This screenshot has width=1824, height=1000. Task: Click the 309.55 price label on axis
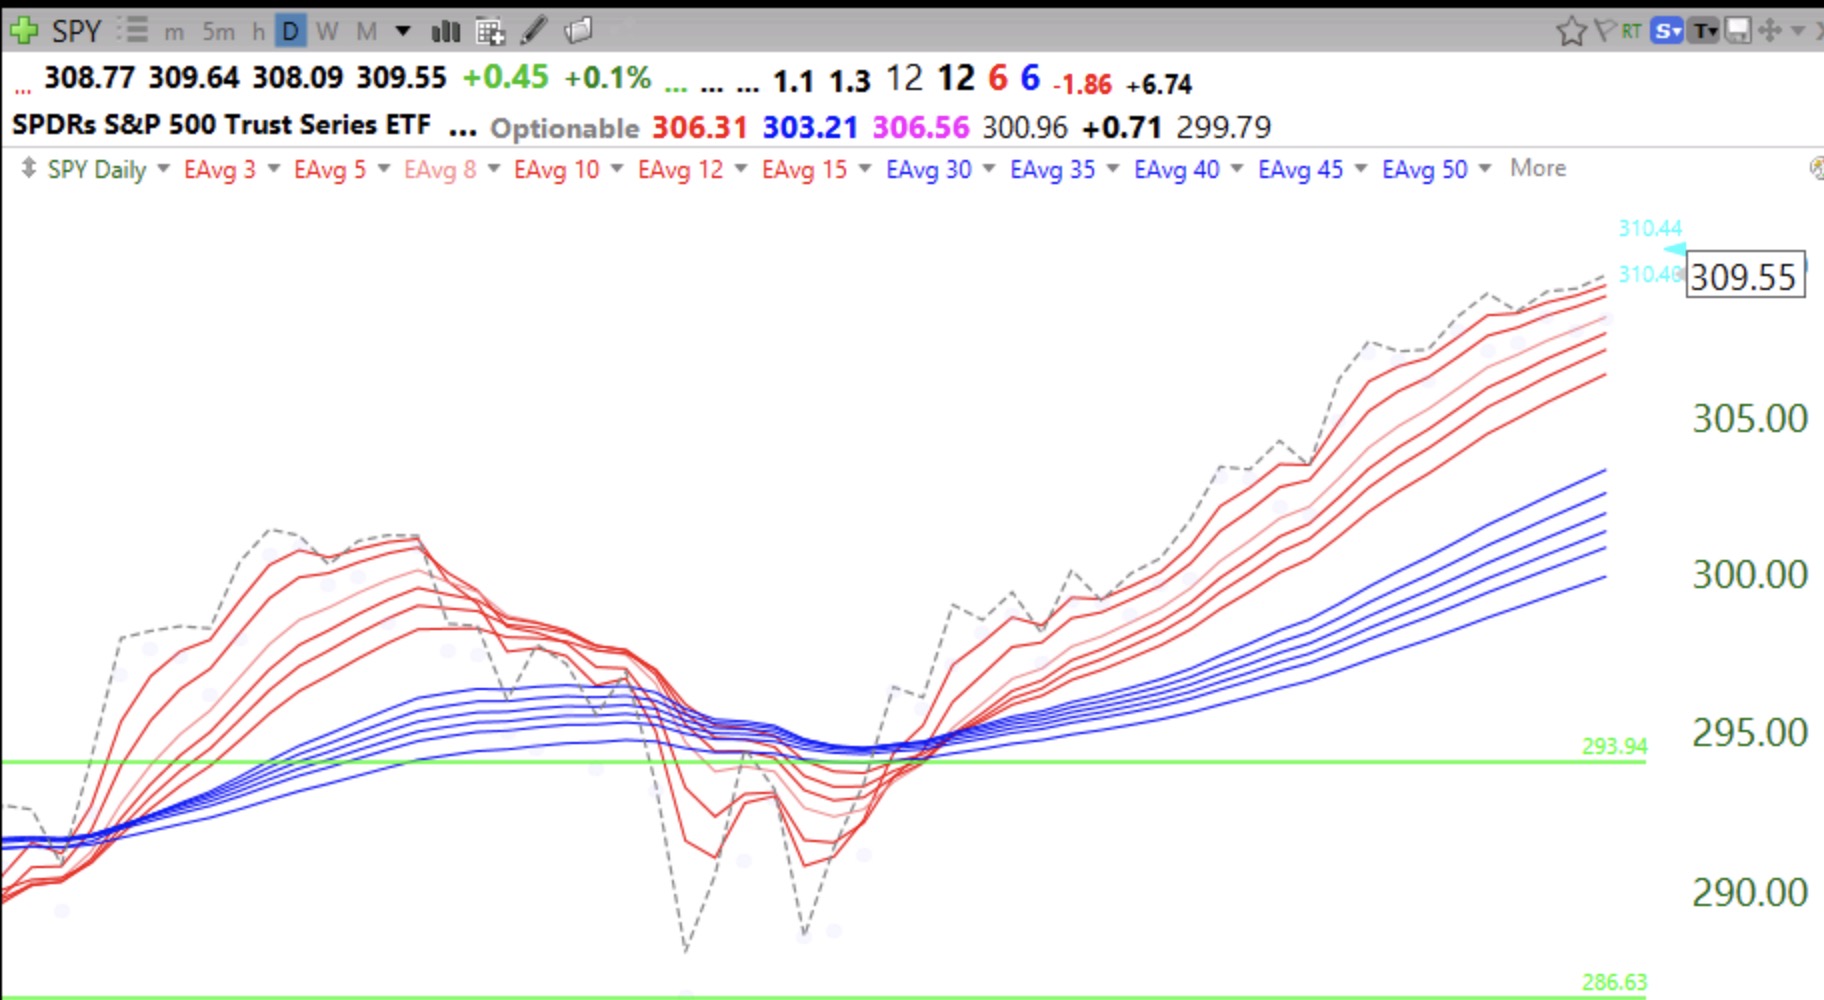[1744, 276]
